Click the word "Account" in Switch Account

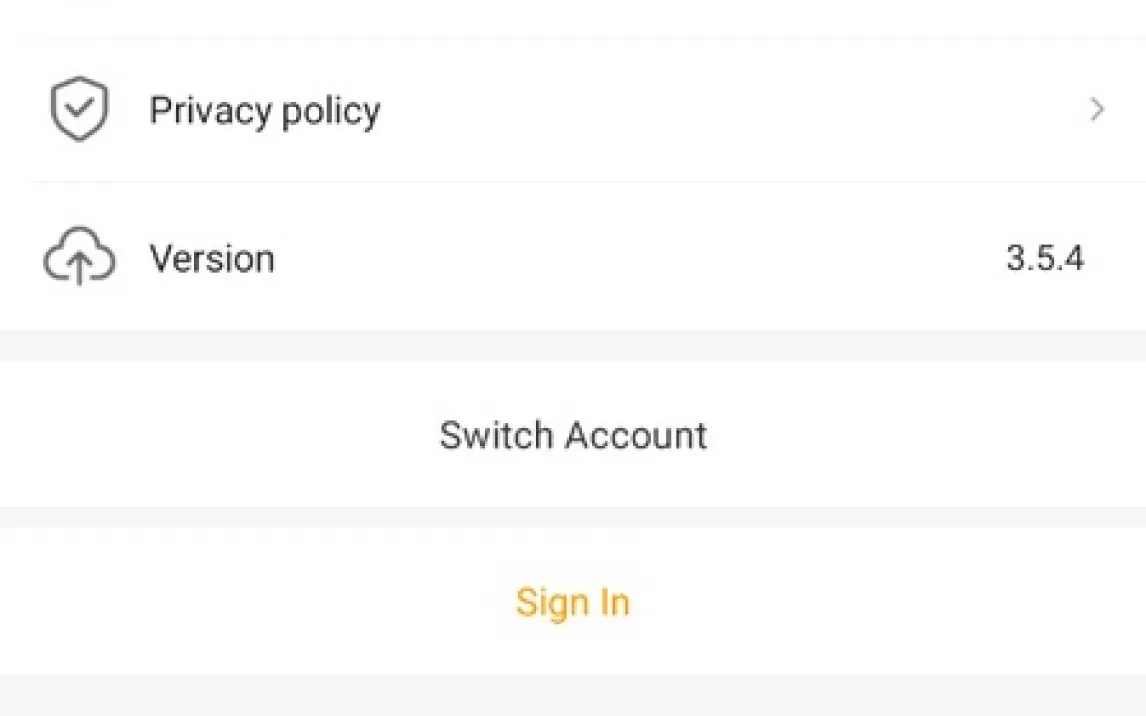[636, 435]
